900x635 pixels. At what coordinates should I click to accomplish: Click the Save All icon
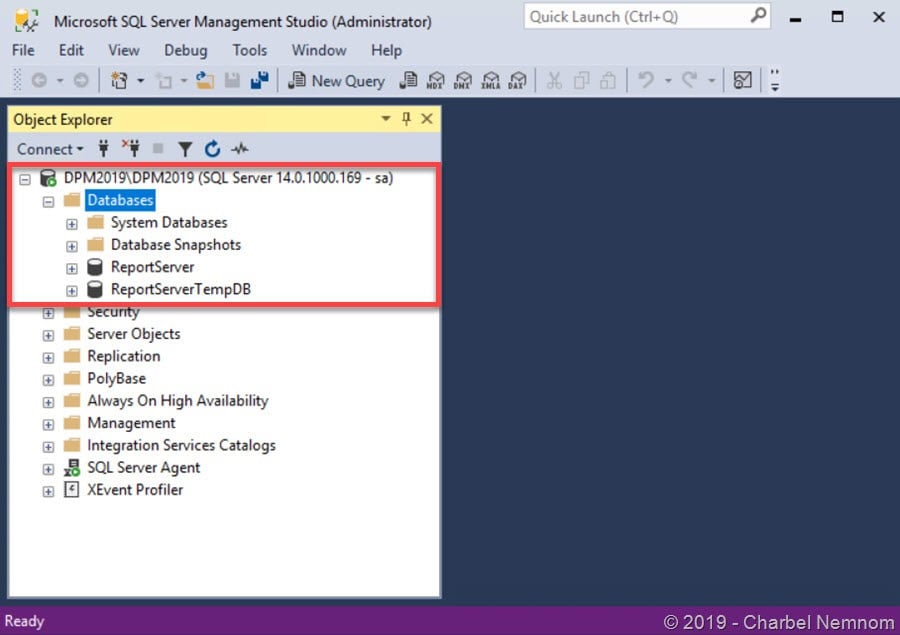[259, 80]
